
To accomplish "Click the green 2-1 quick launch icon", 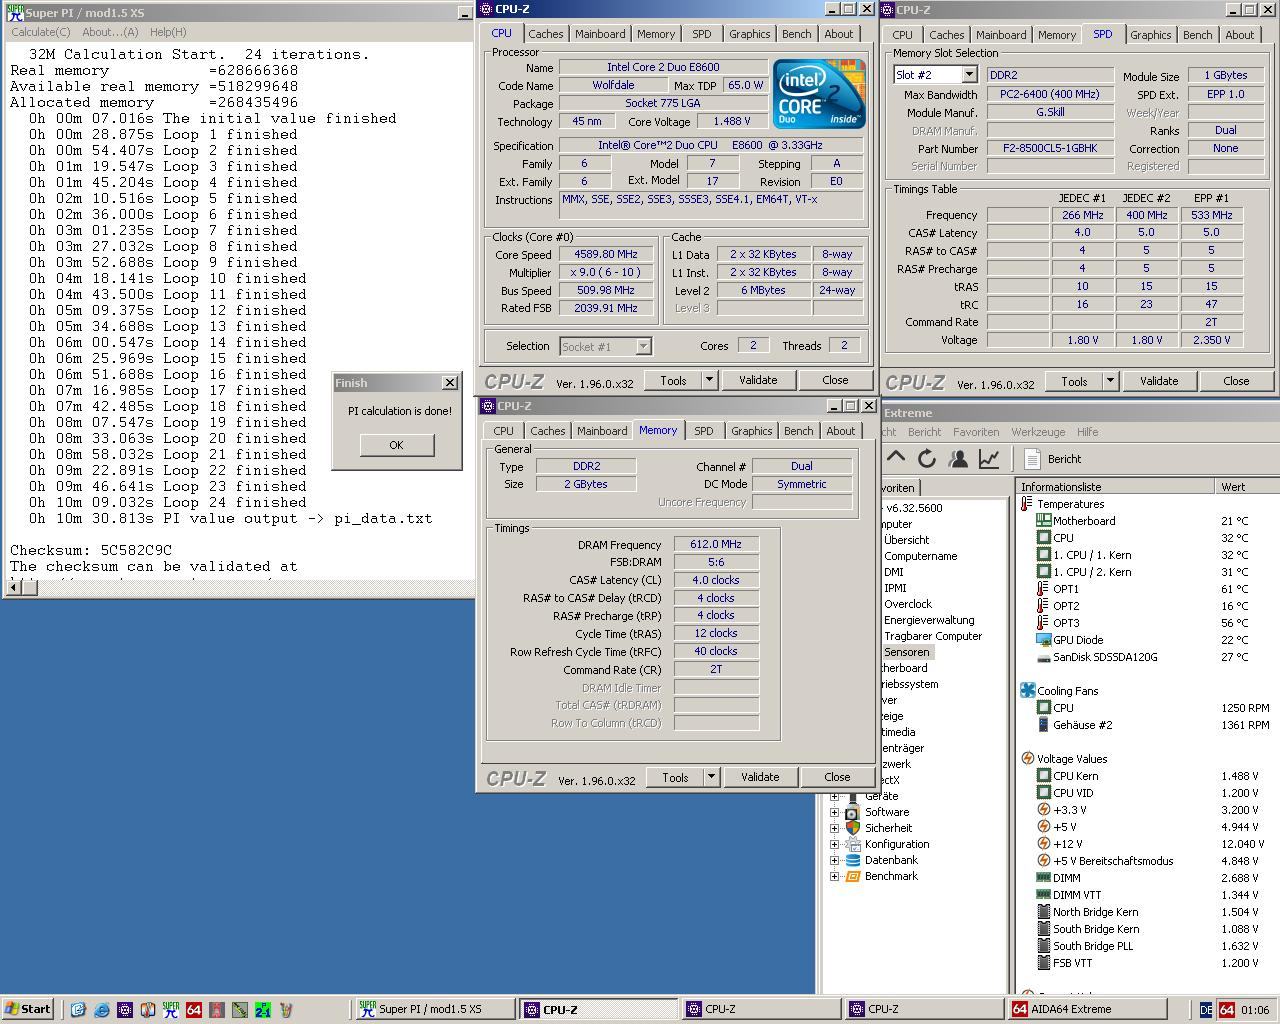I will 263,1010.
